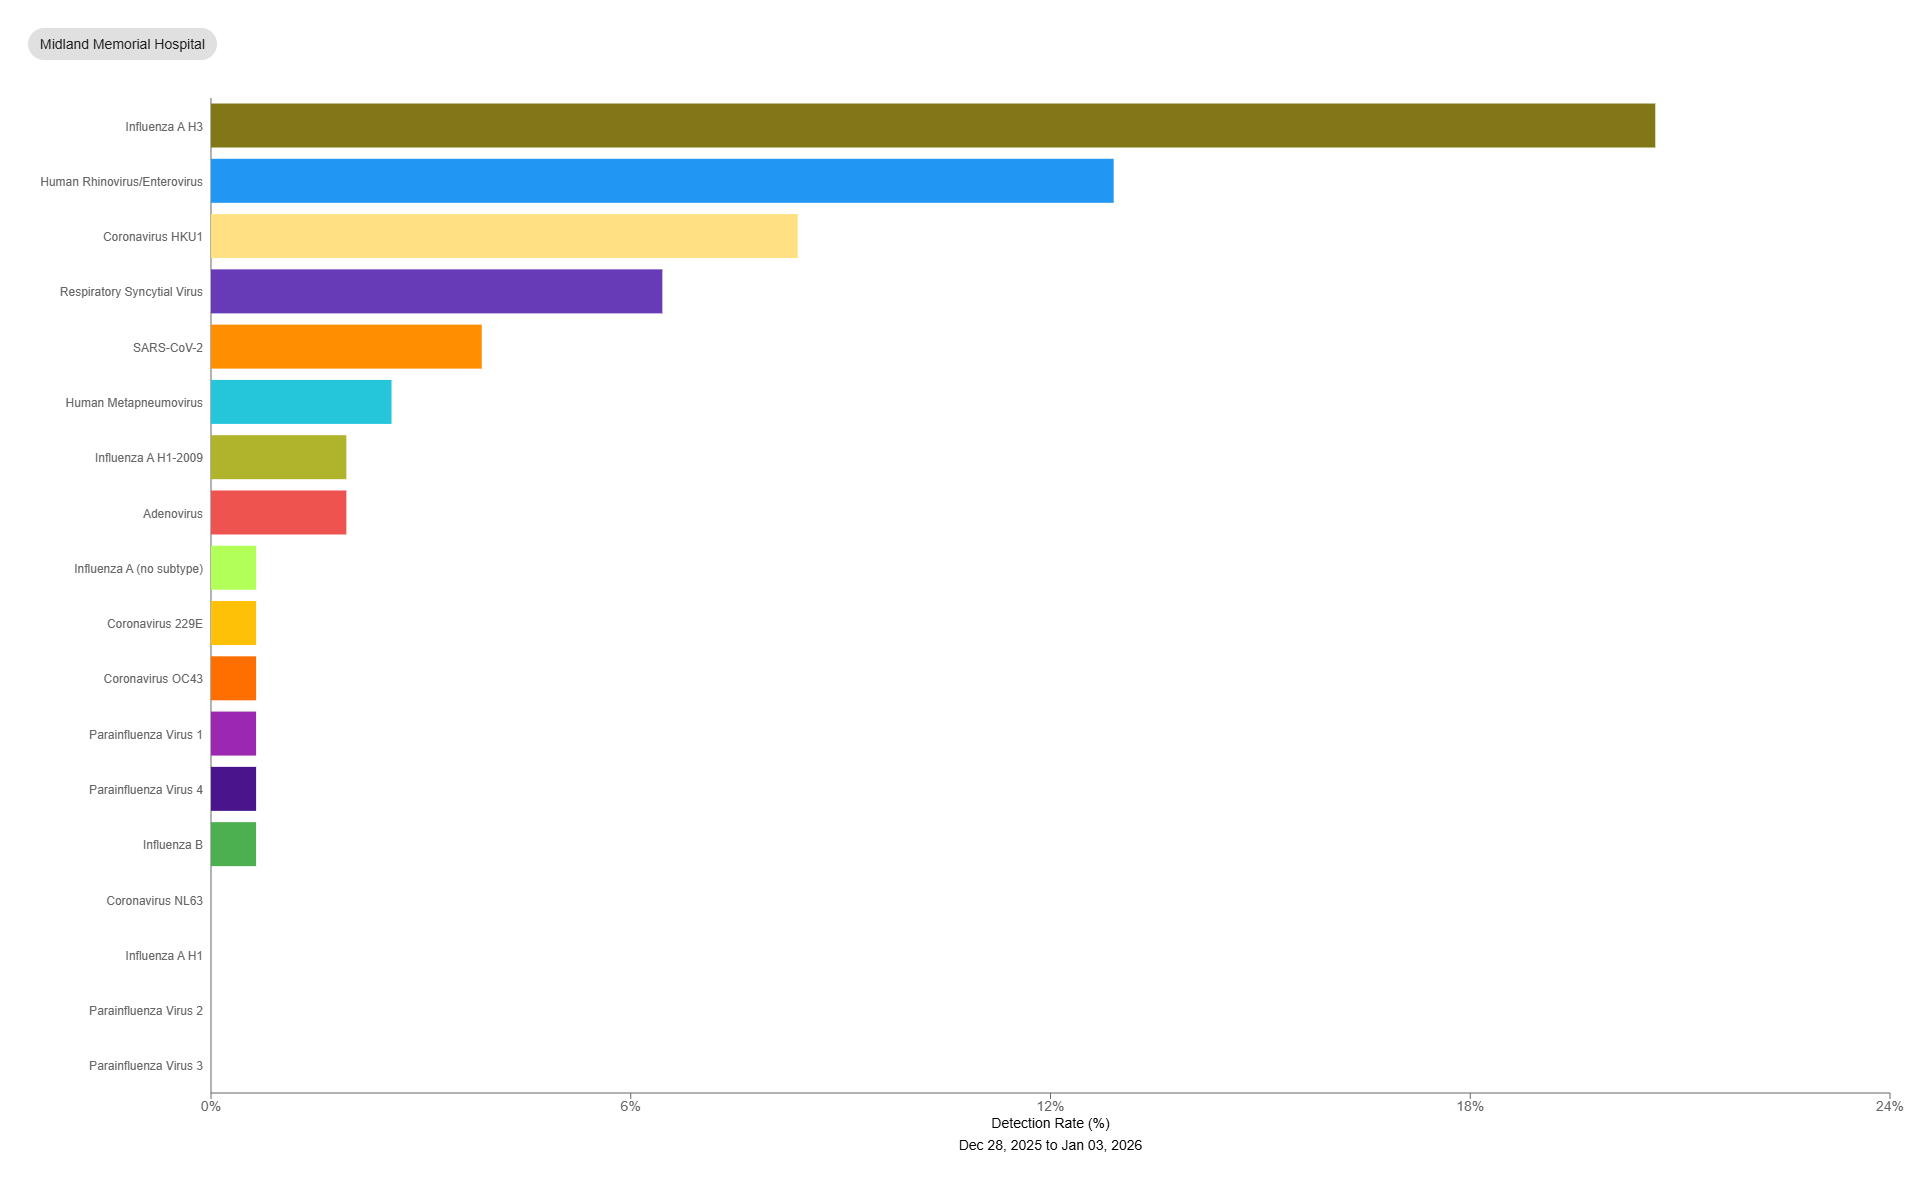Select the orange SARS-CoV-2 bar

coord(346,347)
